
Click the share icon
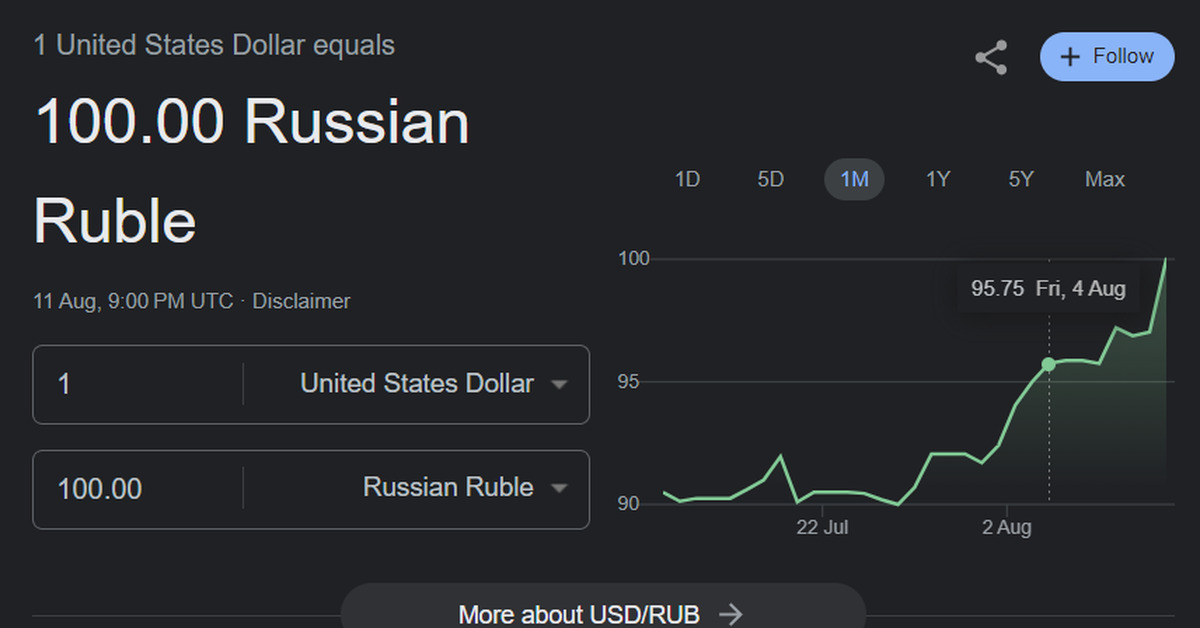click(991, 58)
